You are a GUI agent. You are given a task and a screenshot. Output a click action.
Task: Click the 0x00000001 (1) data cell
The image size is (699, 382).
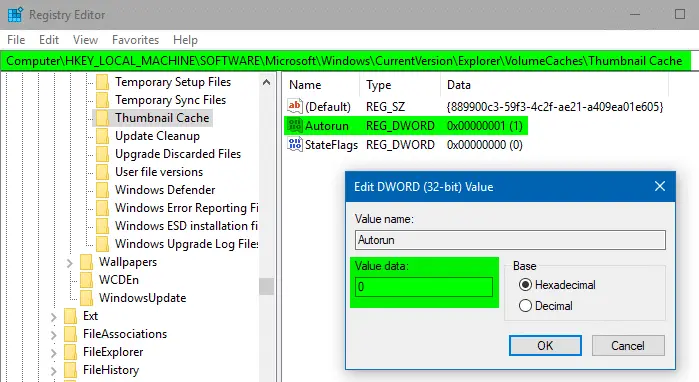coord(485,126)
